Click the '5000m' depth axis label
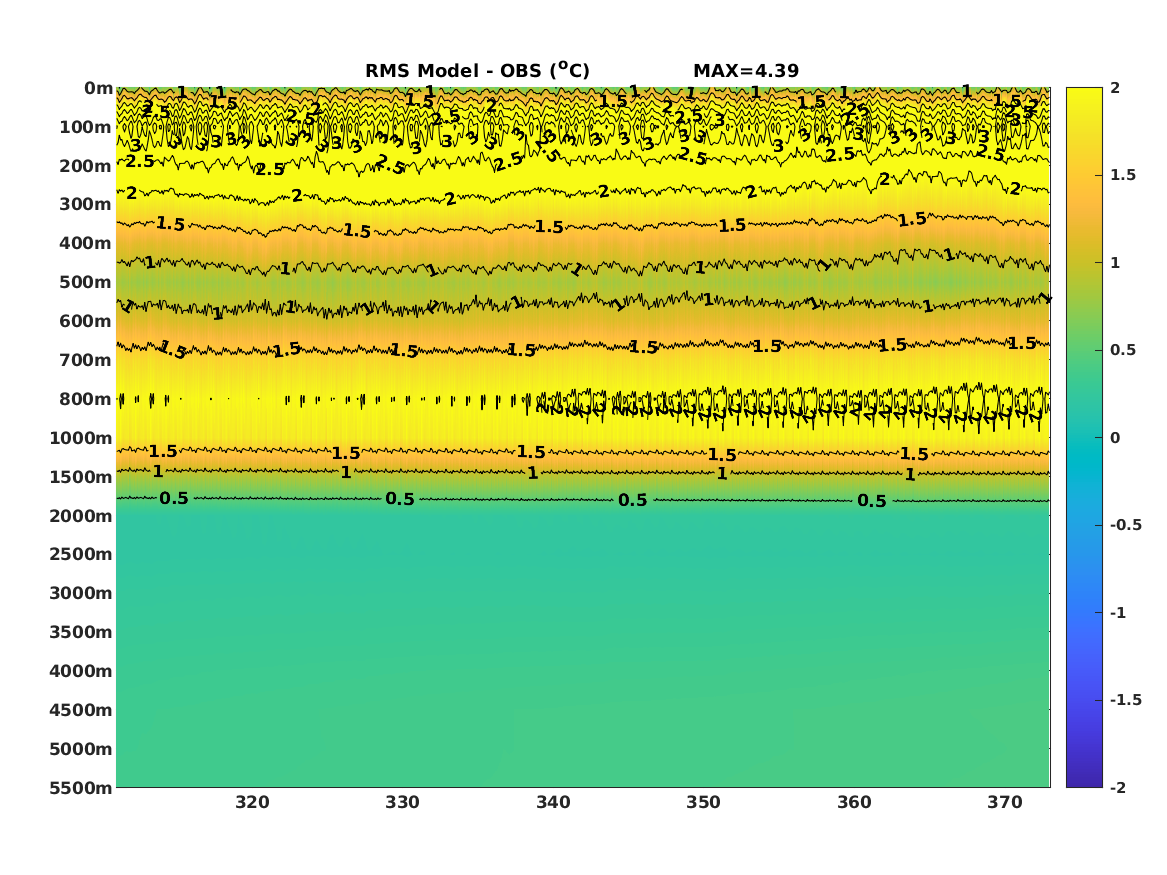Screen dimensions: 1167x875 tap(81, 749)
